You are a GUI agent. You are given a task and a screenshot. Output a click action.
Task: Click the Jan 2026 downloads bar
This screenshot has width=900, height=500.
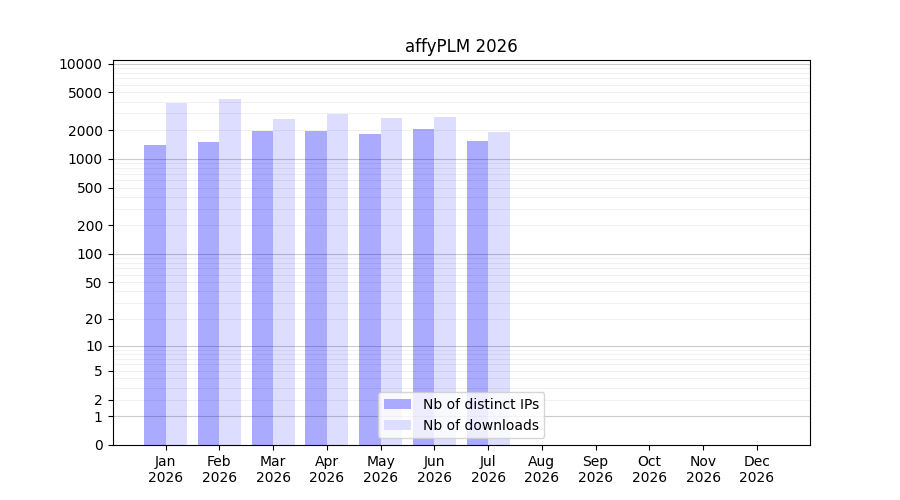pos(176,274)
